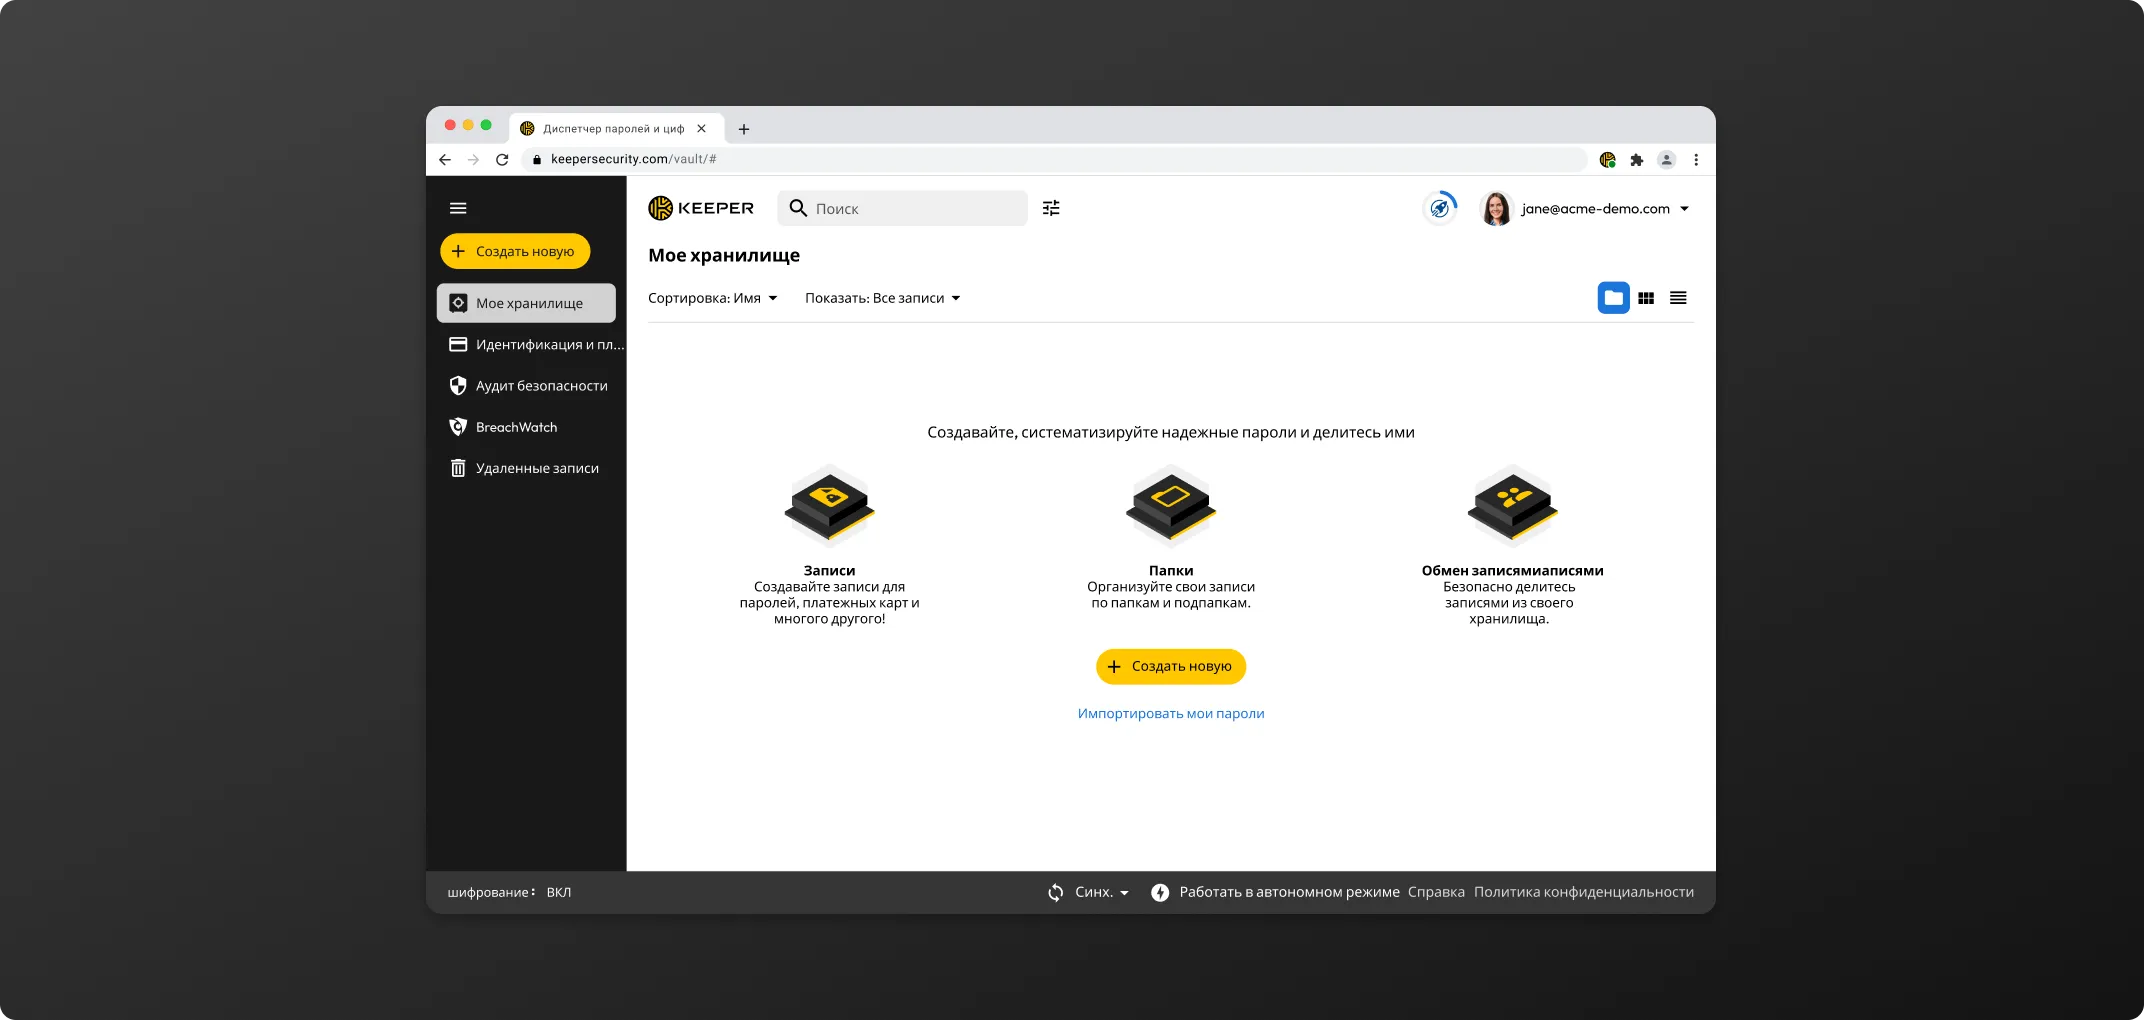Click the Папки heading text
This screenshot has height=1020, width=2144.
pyautogui.click(x=1171, y=570)
